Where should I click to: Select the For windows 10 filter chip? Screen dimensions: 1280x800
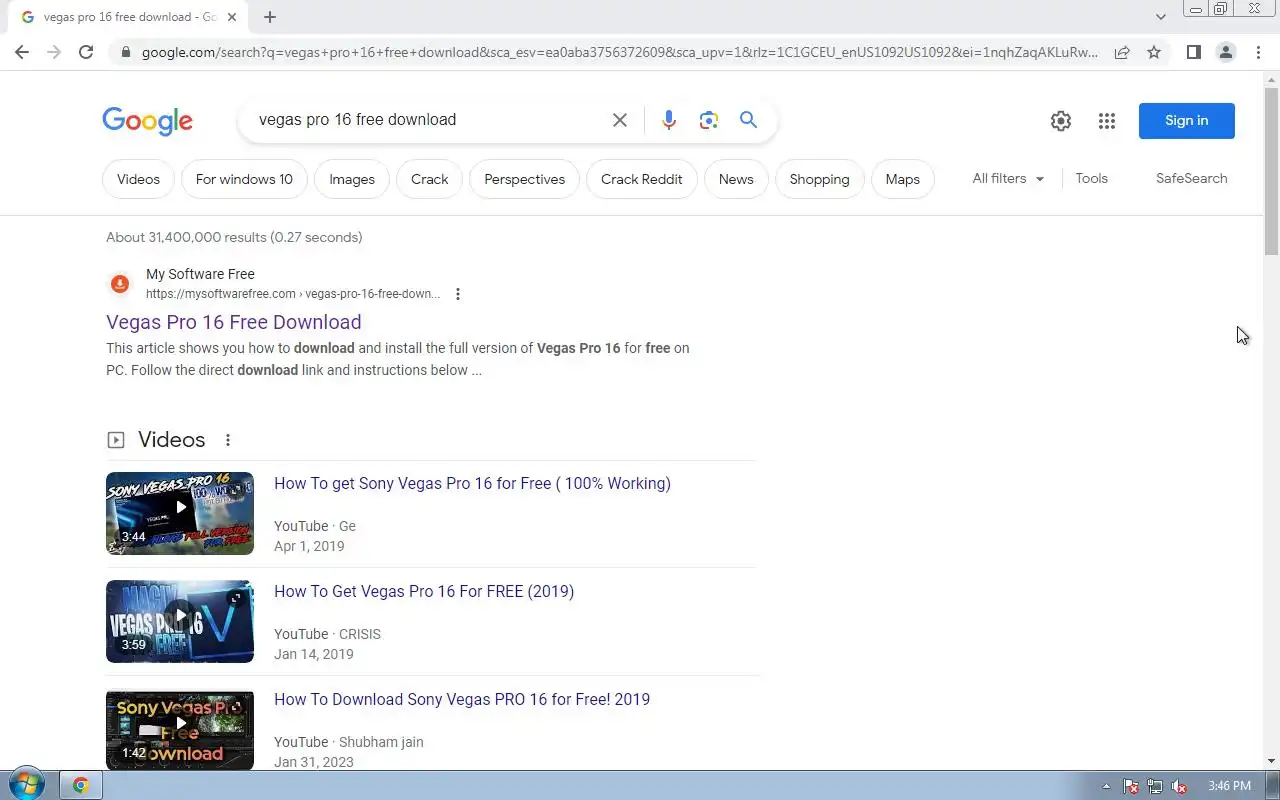[244, 179]
